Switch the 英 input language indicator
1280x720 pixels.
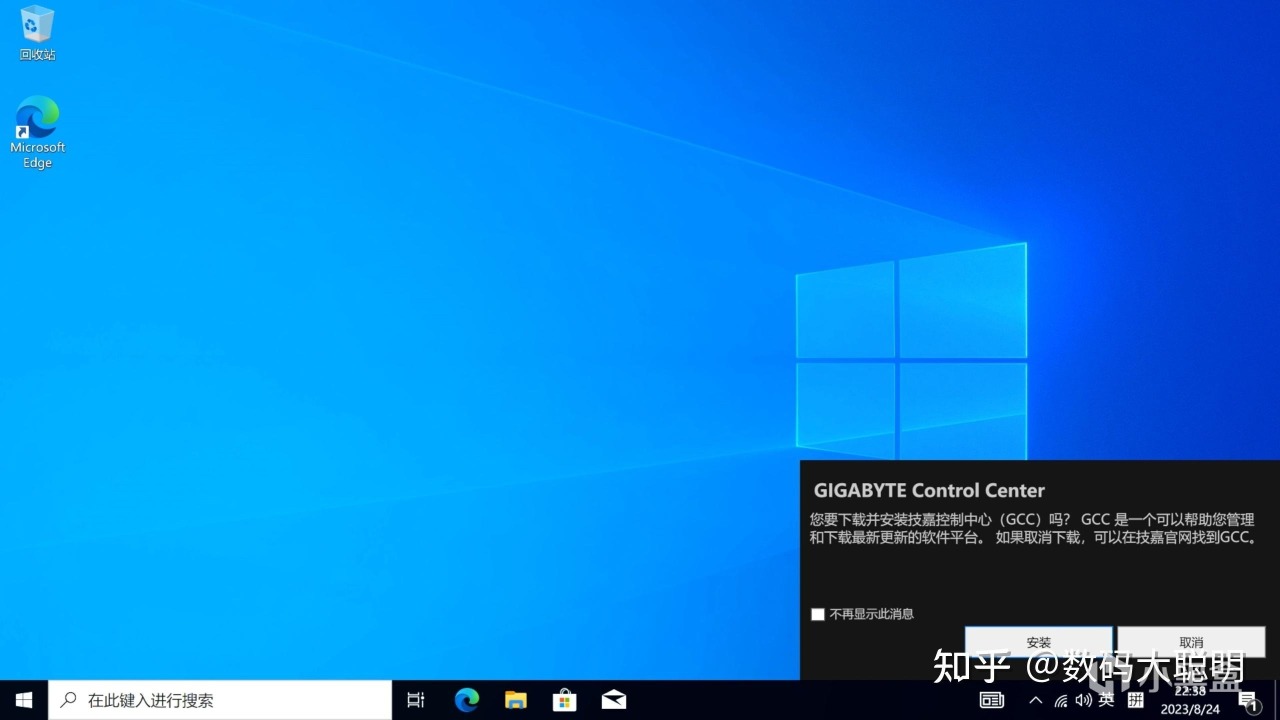[1107, 700]
